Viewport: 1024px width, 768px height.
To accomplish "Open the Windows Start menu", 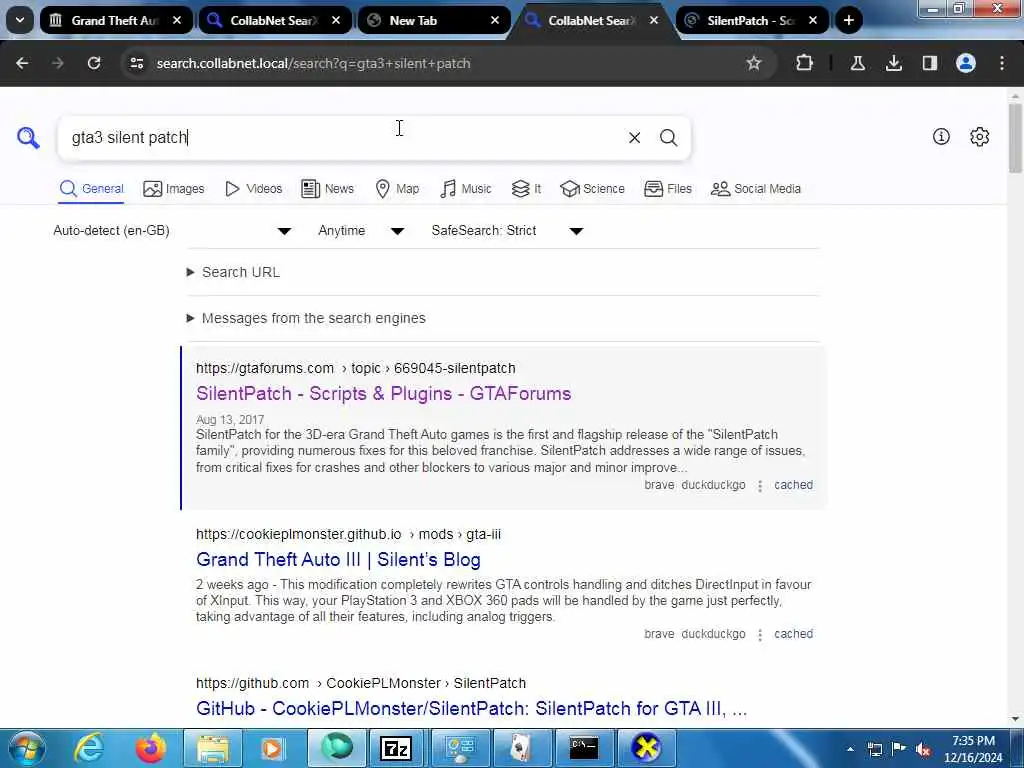I will (26, 748).
